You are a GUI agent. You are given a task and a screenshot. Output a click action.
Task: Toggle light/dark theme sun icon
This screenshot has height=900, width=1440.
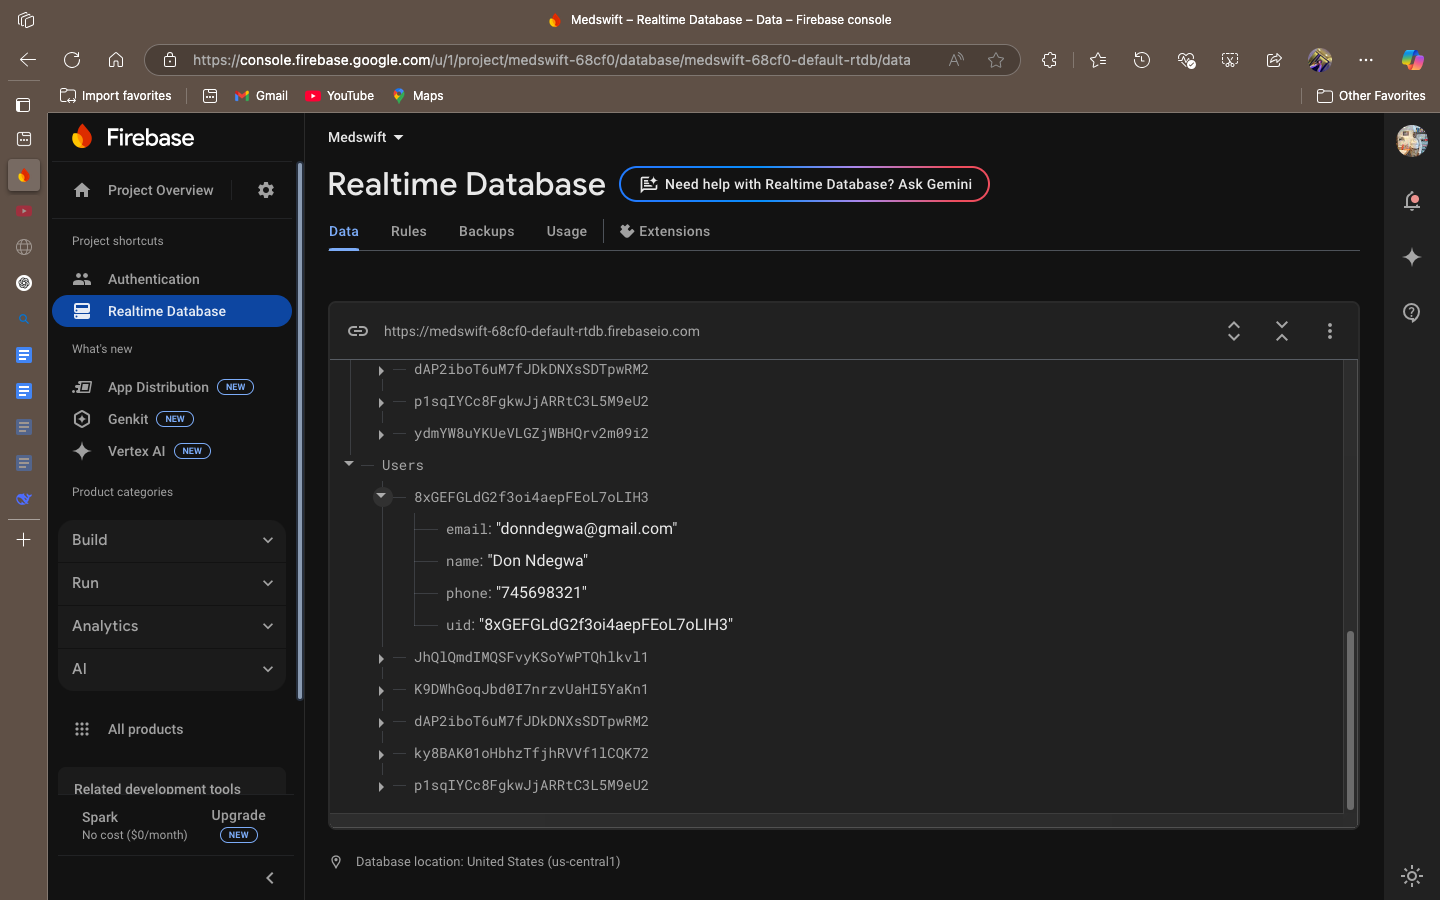click(1412, 876)
